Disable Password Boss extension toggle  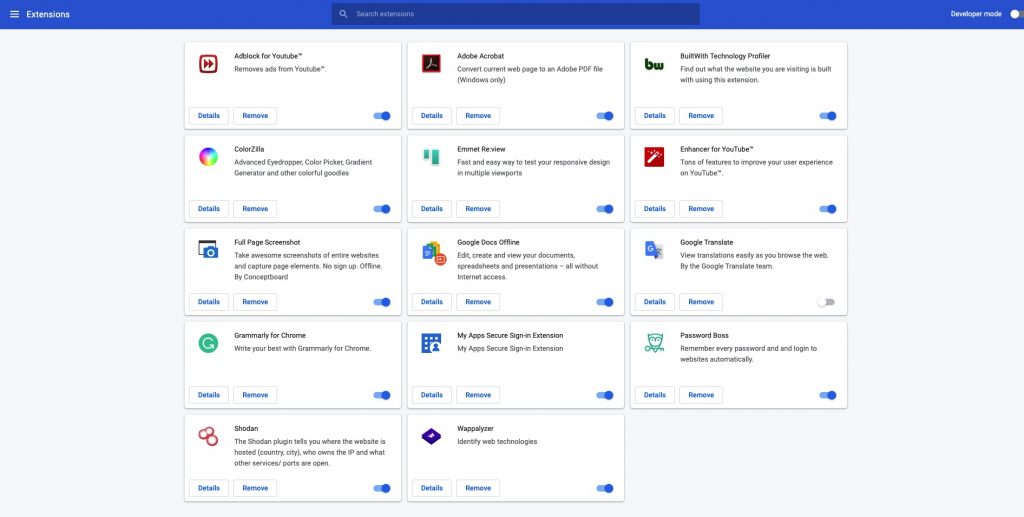[x=827, y=395]
